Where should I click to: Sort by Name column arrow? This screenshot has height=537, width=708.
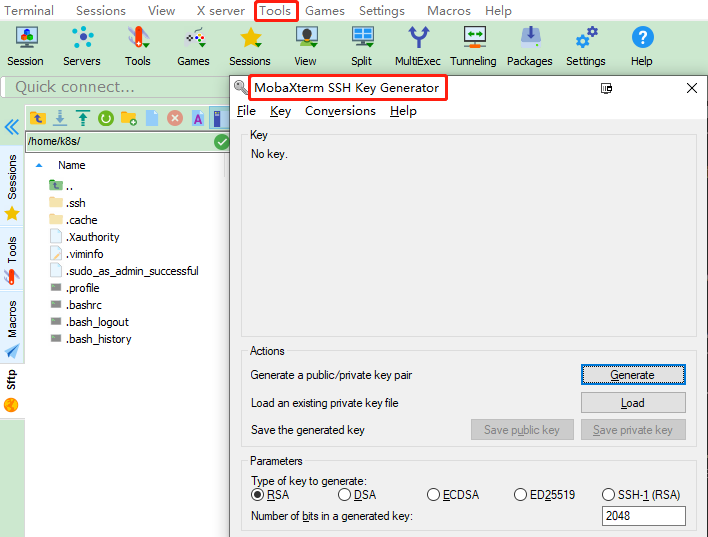[x=39, y=165]
